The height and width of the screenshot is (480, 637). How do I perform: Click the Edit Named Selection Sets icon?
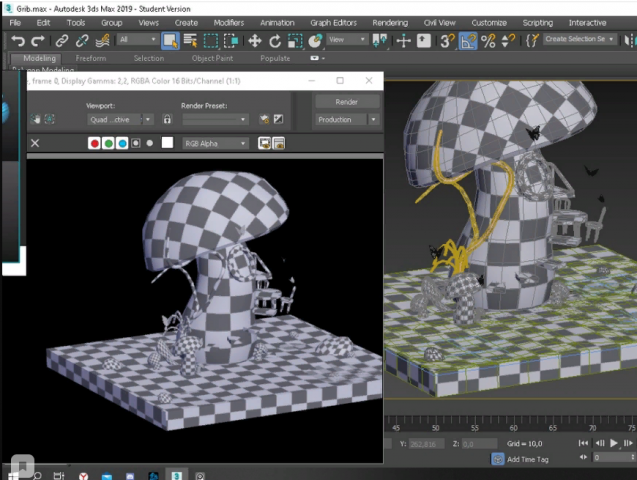click(532, 41)
